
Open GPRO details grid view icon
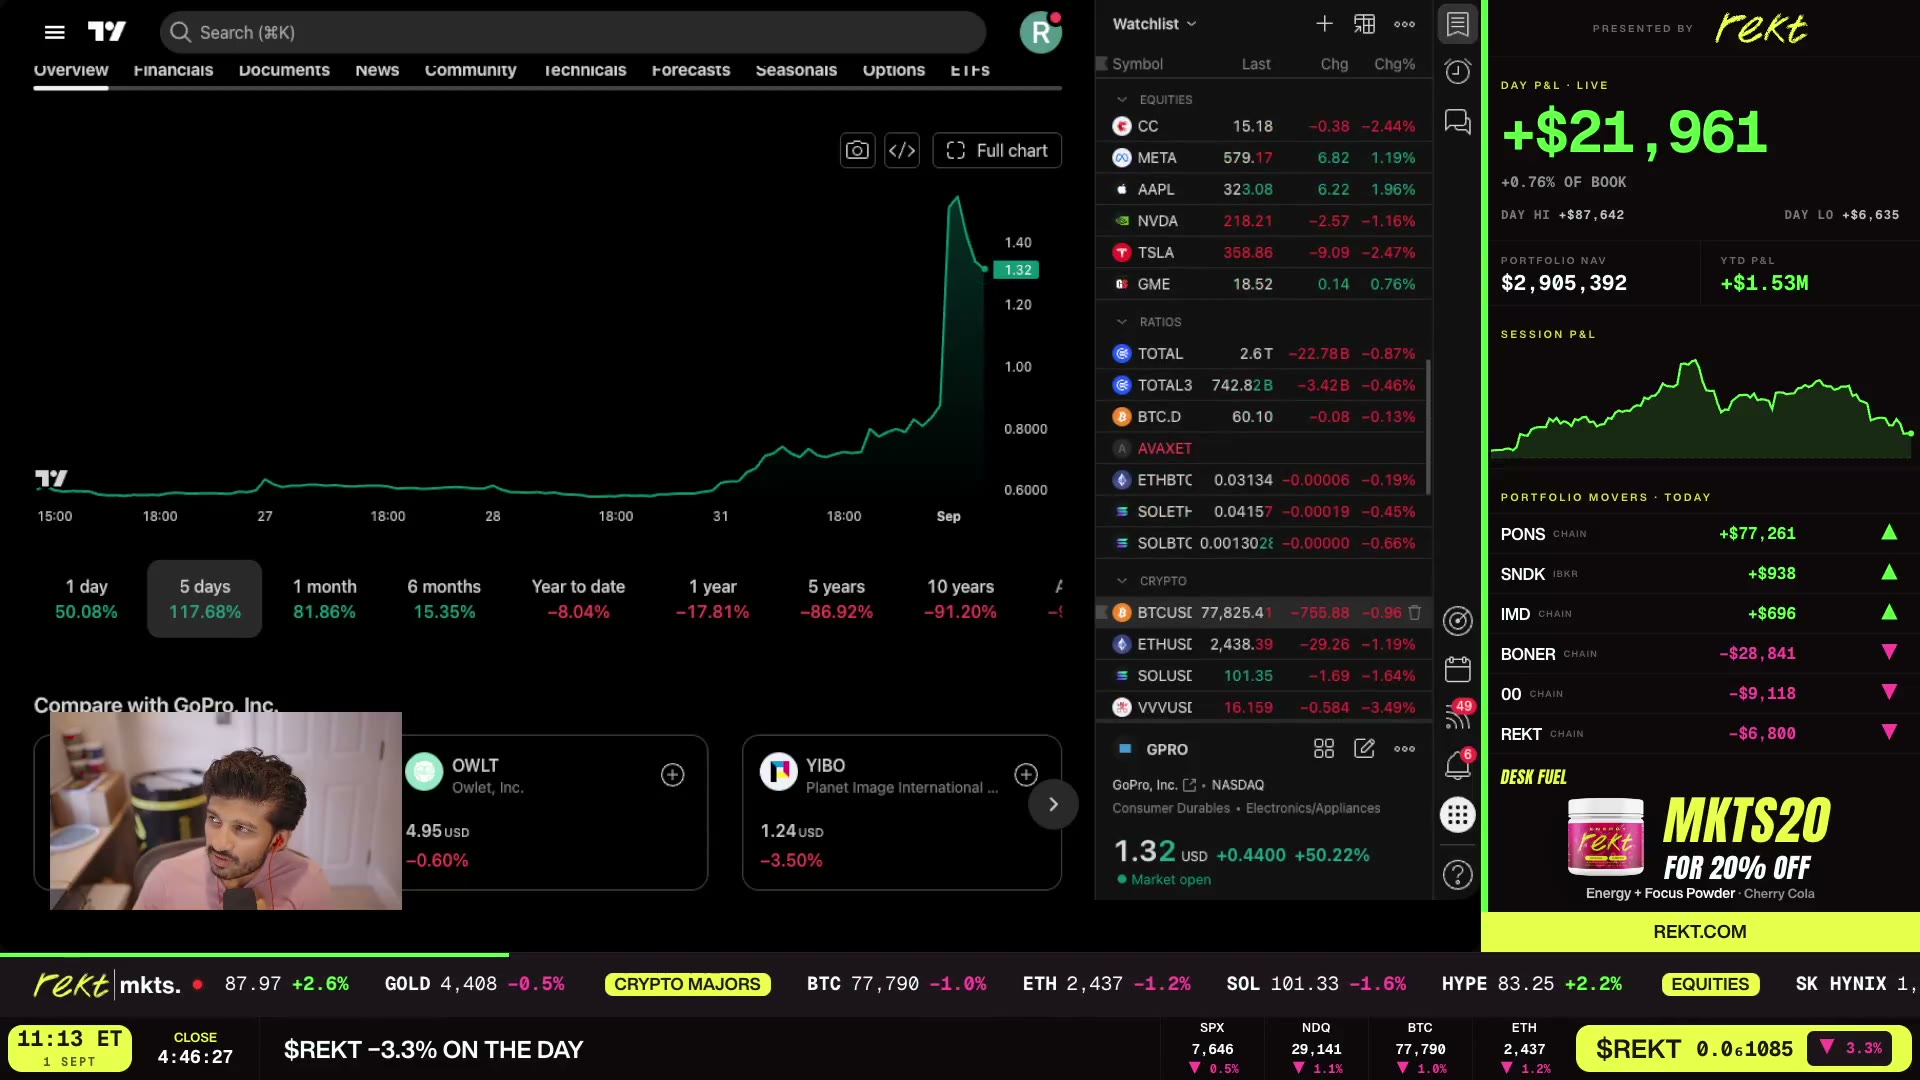pyautogui.click(x=1324, y=749)
